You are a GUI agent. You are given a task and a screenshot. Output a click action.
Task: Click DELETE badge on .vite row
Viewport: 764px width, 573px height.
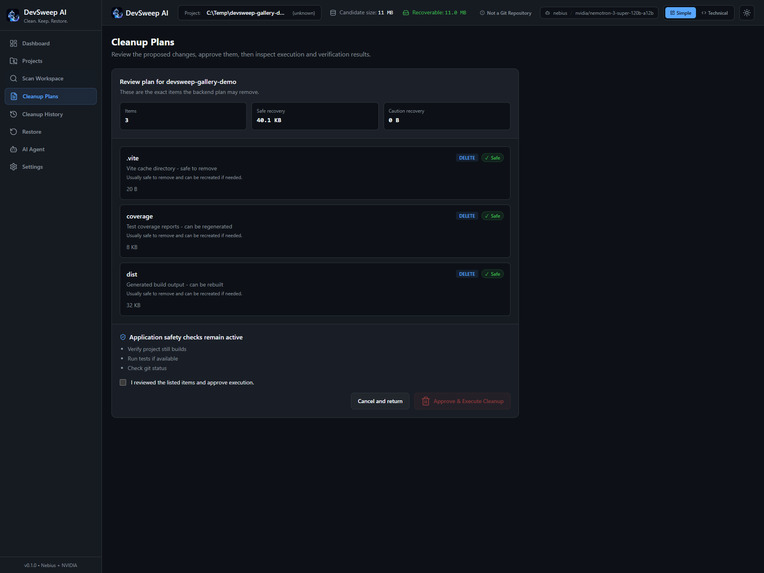pos(467,158)
